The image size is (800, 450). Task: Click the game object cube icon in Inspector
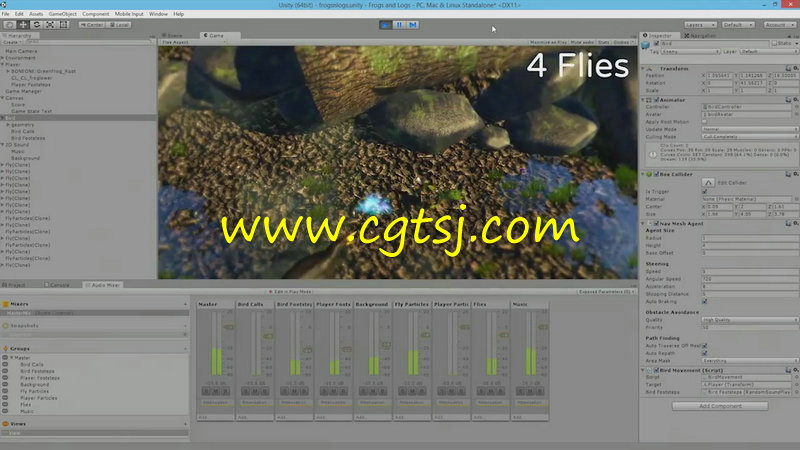646,45
